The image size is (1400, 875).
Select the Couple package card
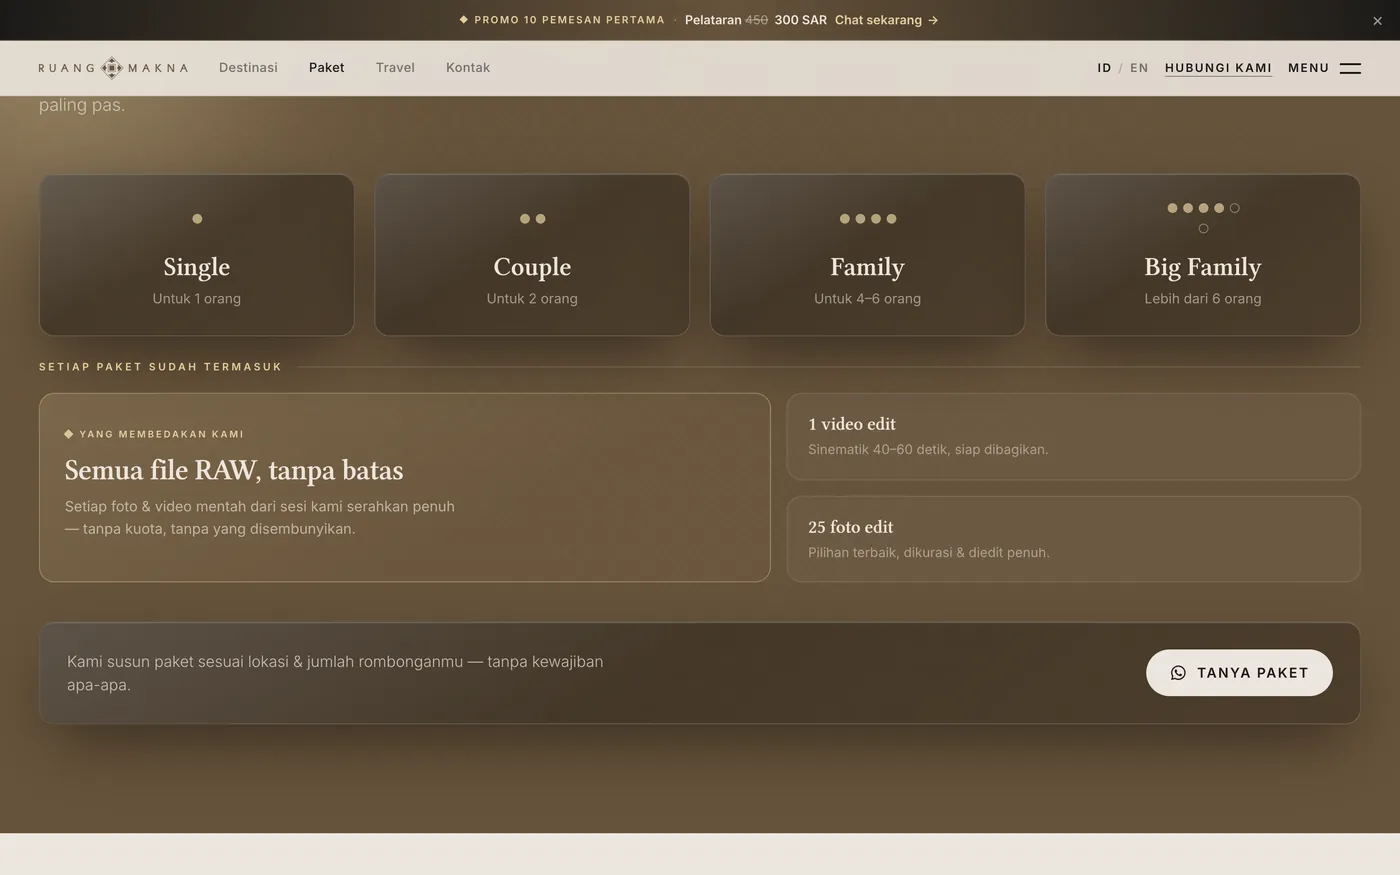pyautogui.click(x=532, y=255)
